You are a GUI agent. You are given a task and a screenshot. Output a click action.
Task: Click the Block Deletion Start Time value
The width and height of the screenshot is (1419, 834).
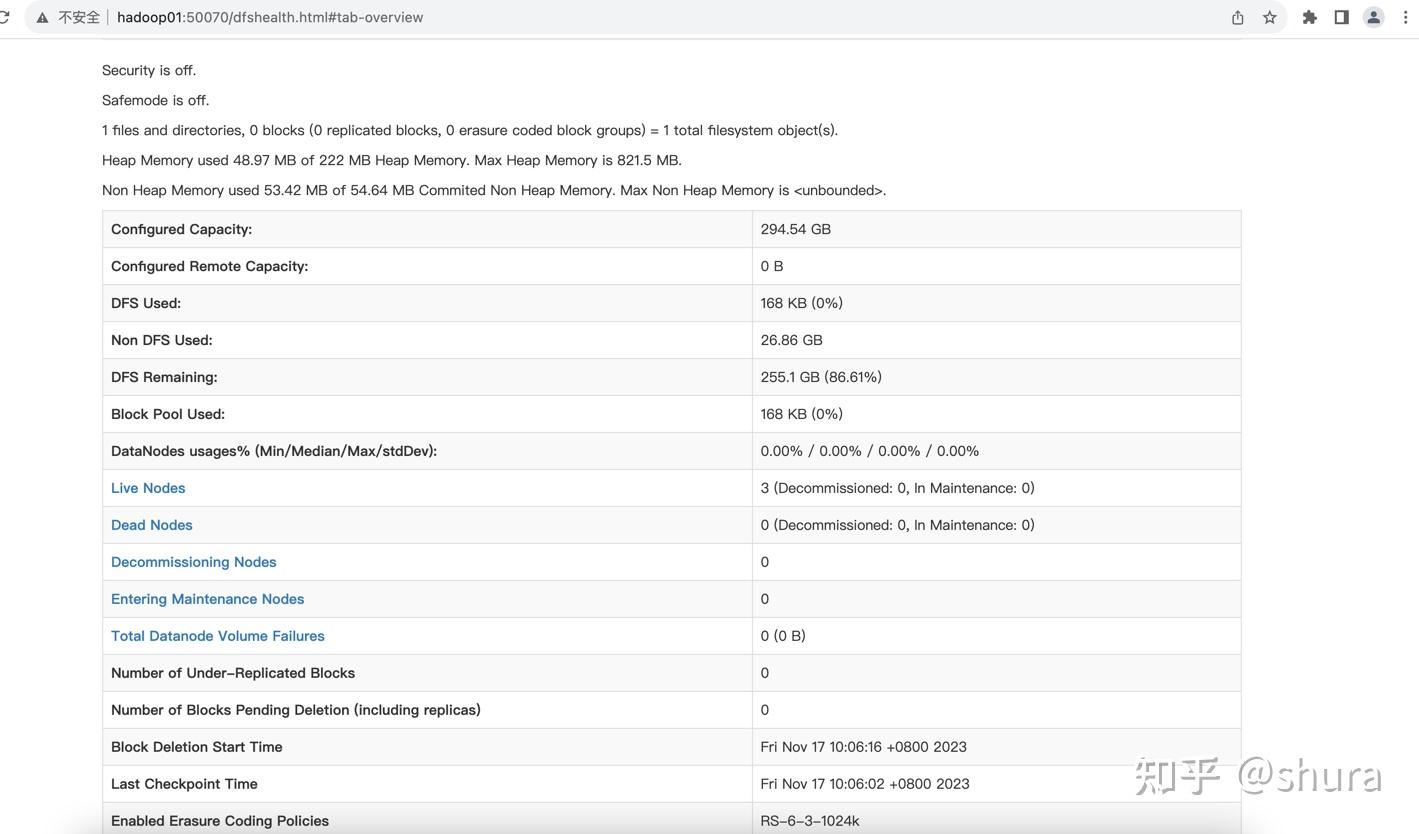[864, 747]
